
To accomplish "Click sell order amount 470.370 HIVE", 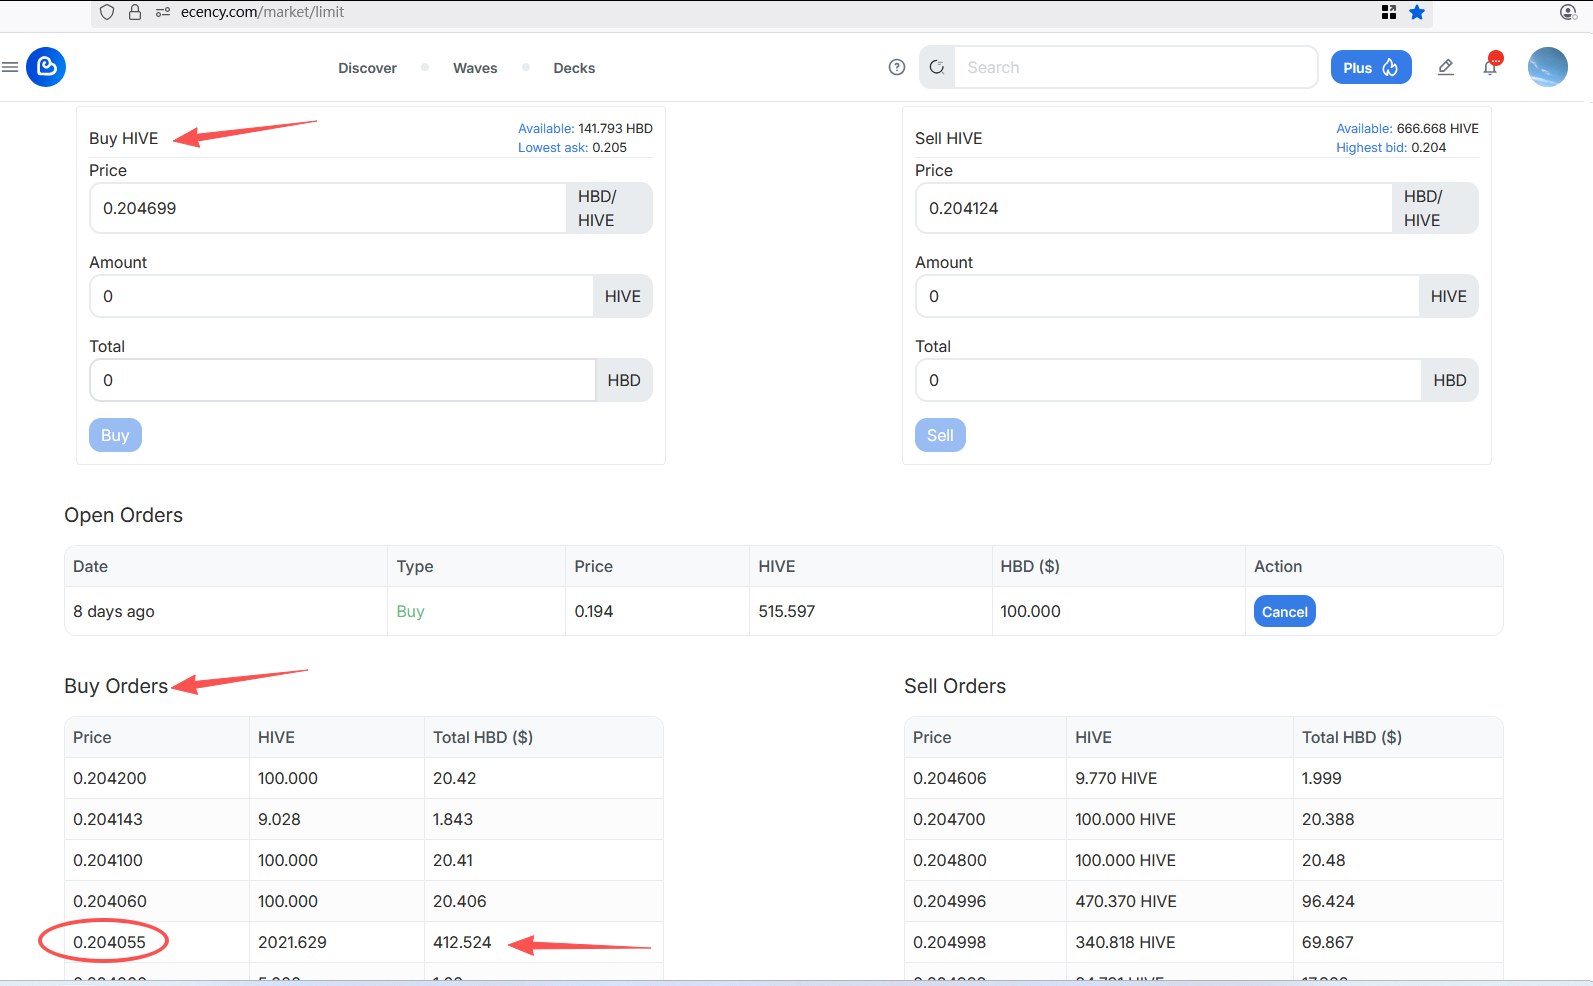I will [x=1126, y=901].
